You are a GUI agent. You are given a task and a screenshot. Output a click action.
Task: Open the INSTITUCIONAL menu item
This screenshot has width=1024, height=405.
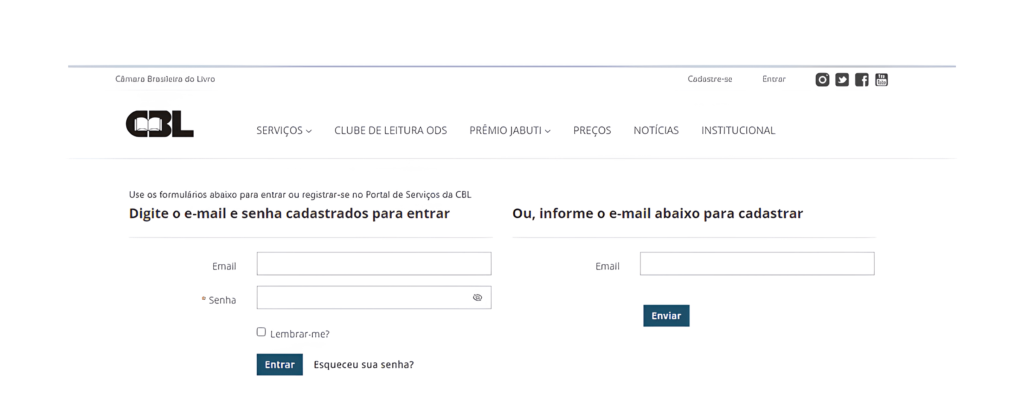click(738, 131)
